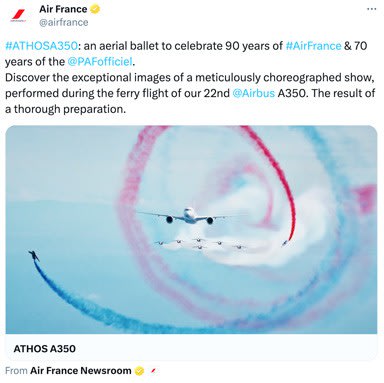This screenshot has height=383, width=384.
Task: Click the jet trailing red smoke
Action: [286, 243]
